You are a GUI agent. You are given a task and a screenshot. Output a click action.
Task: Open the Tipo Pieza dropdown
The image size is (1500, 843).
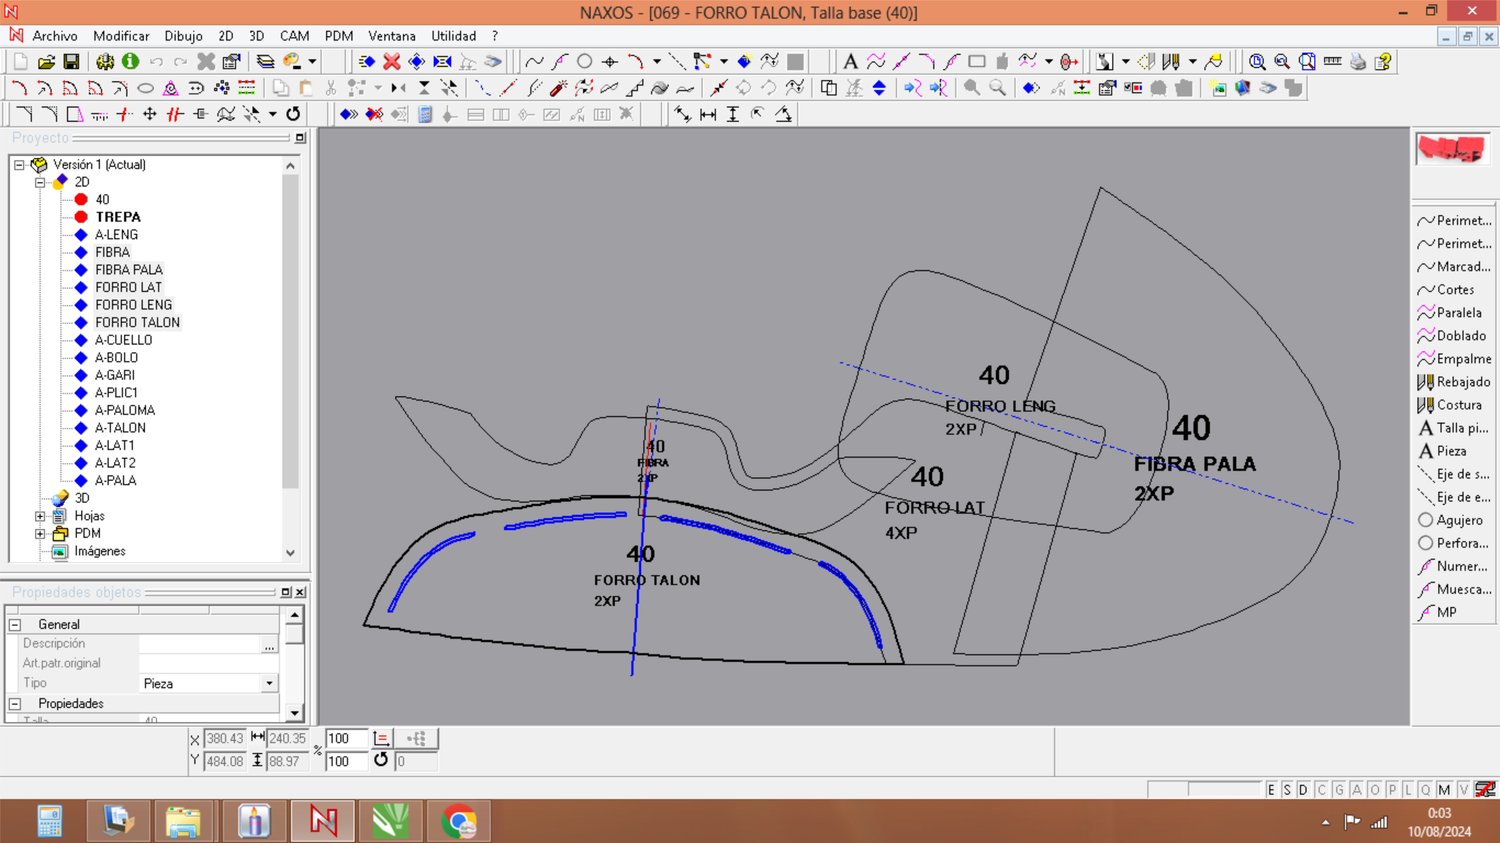click(269, 684)
